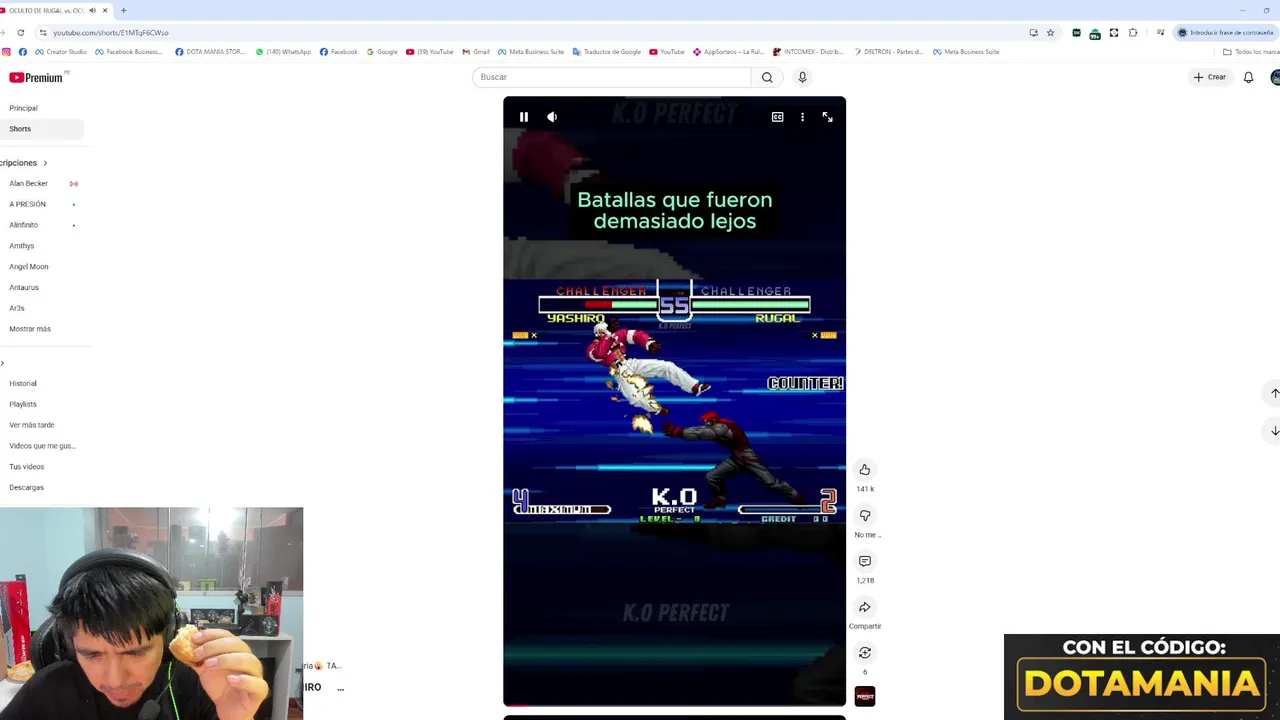Open the media controls icon in Chrome toolbar
The width and height of the screenshot is (1280, 720).
(x=1160, y=32)
